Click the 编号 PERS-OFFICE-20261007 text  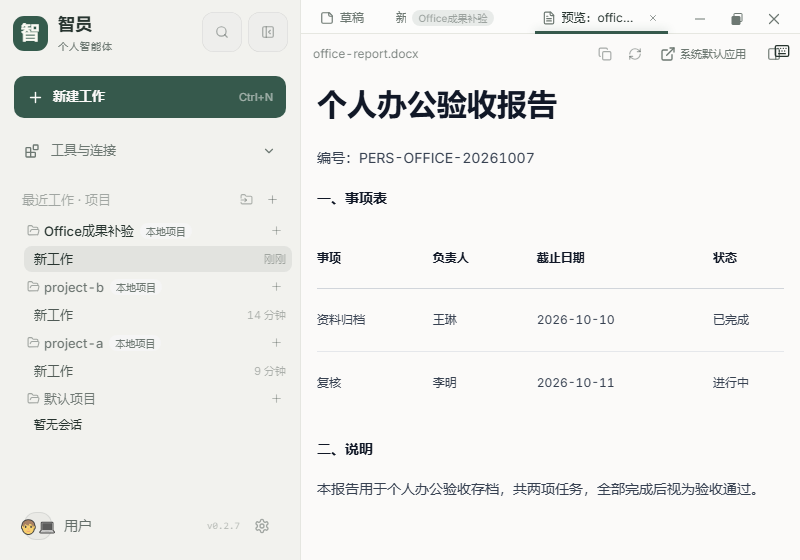pyautogui.click(x=425, y=158)
